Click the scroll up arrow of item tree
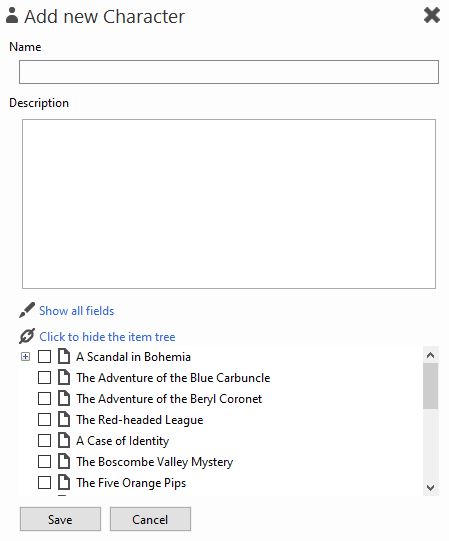 (430, 355)
